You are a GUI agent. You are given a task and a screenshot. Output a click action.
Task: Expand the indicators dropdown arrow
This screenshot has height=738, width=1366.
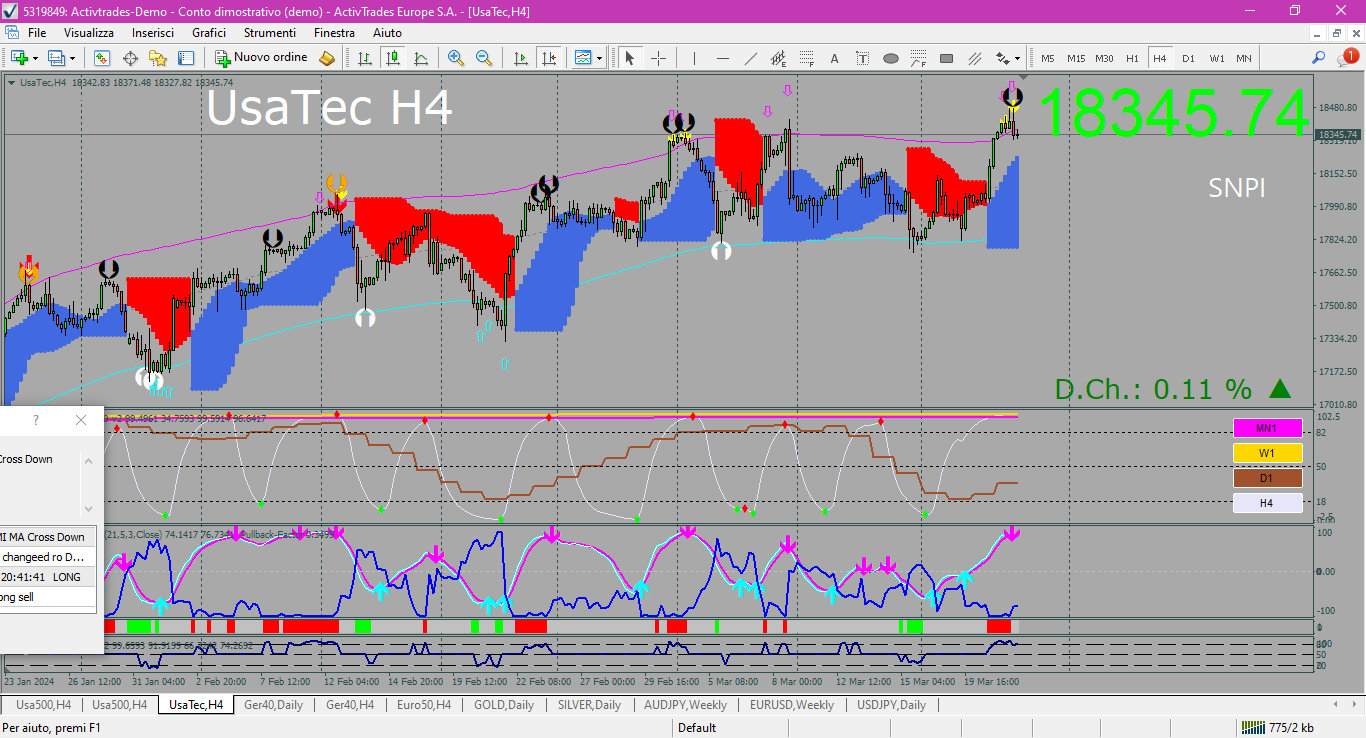(599, 58)
